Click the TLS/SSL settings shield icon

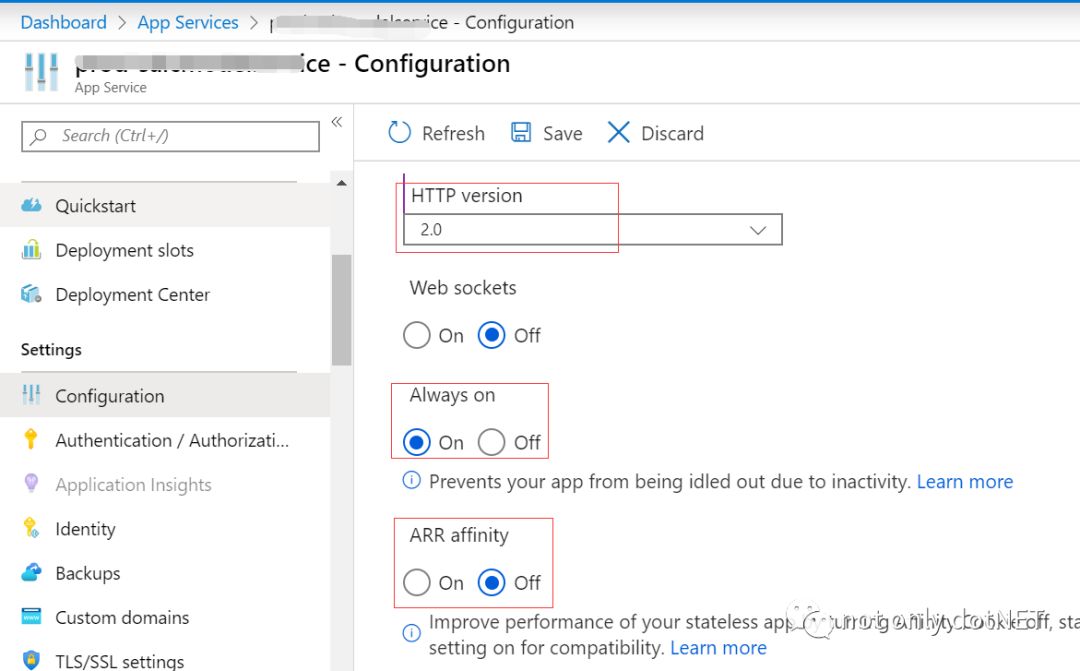coord(31,660)
